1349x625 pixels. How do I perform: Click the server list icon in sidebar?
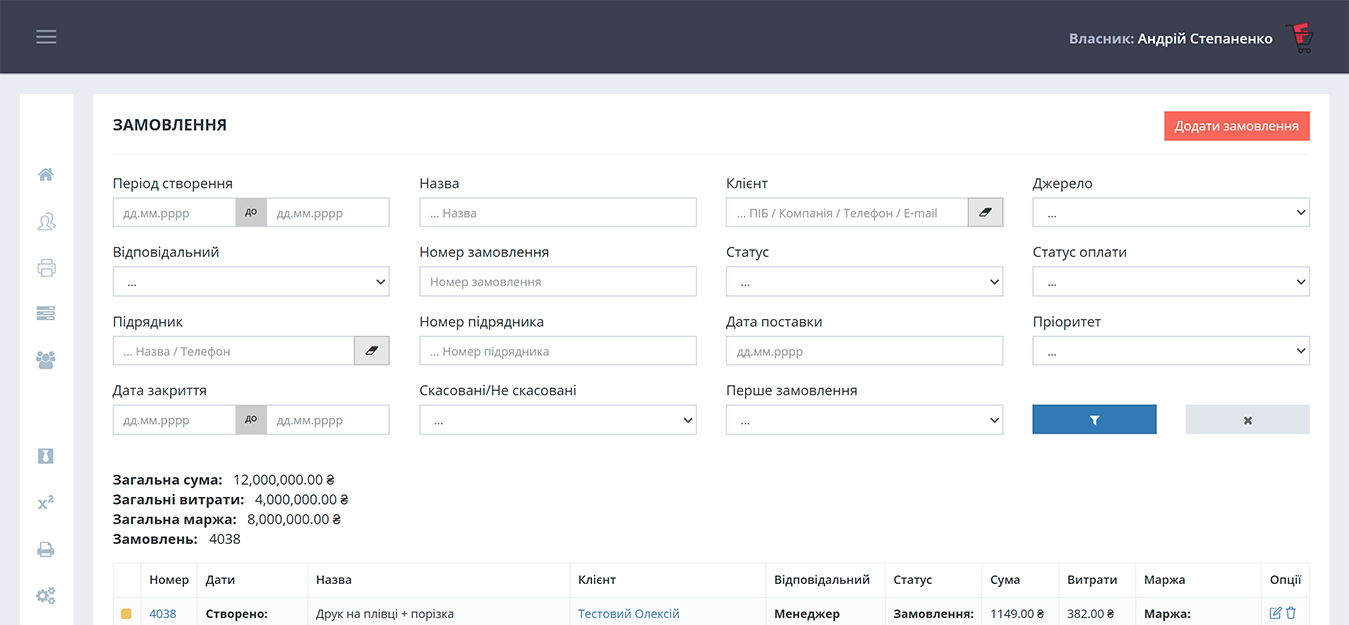[46, 314]
